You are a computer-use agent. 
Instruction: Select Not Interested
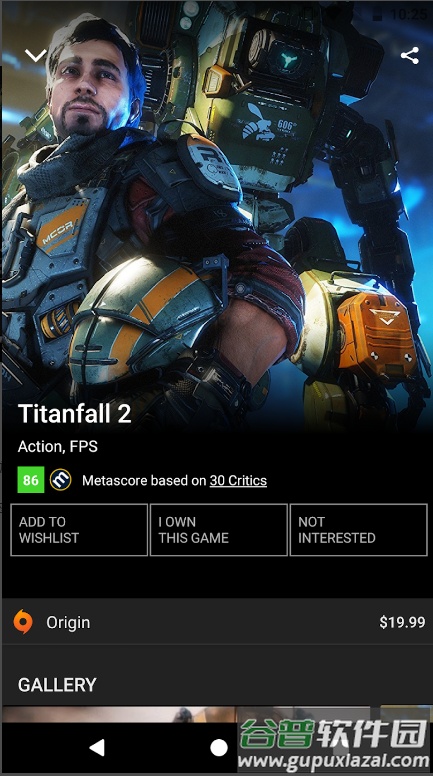[x=358, y=530]
